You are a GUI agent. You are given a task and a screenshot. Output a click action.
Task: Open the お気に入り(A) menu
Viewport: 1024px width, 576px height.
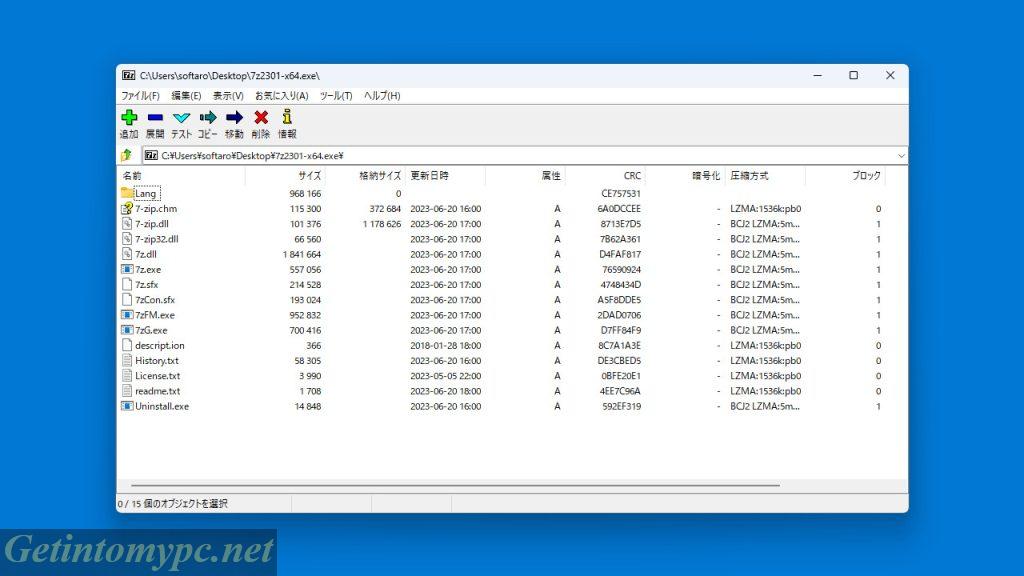point(281,95)
